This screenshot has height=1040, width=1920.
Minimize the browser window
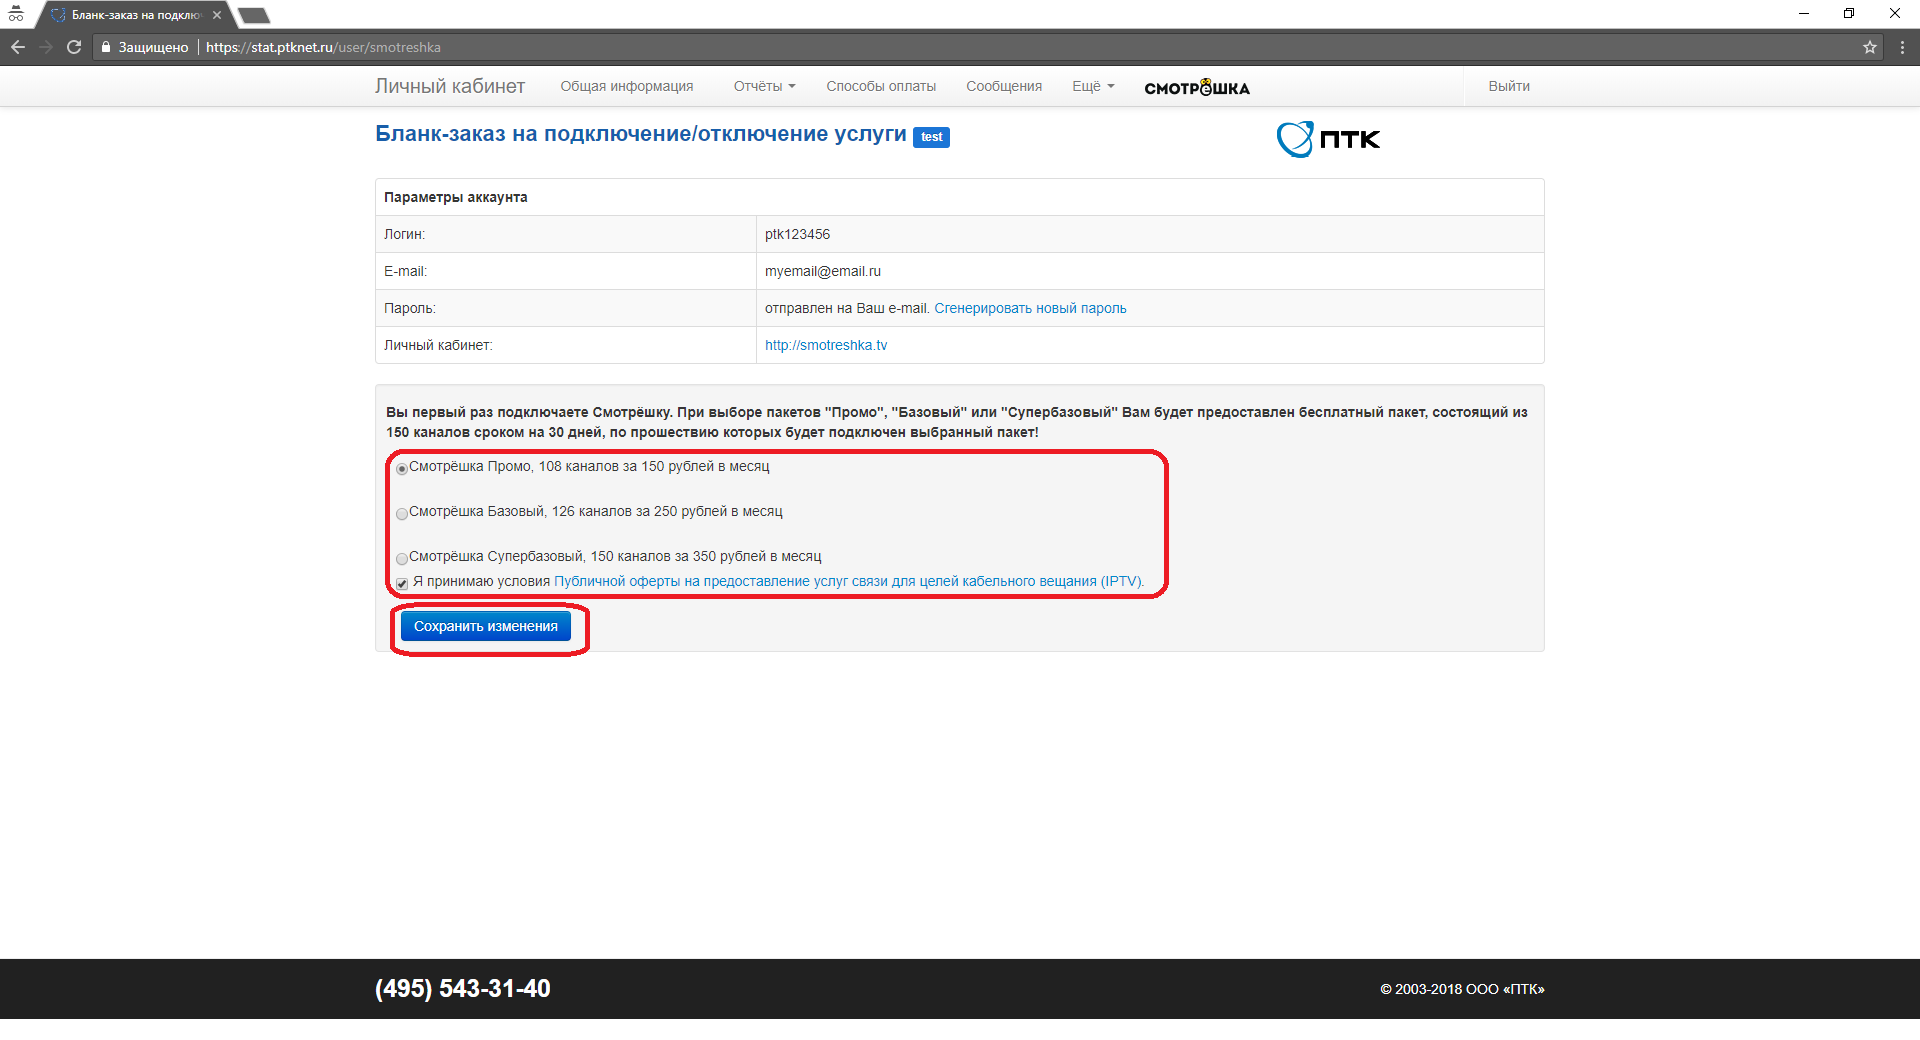[1804, 14]
